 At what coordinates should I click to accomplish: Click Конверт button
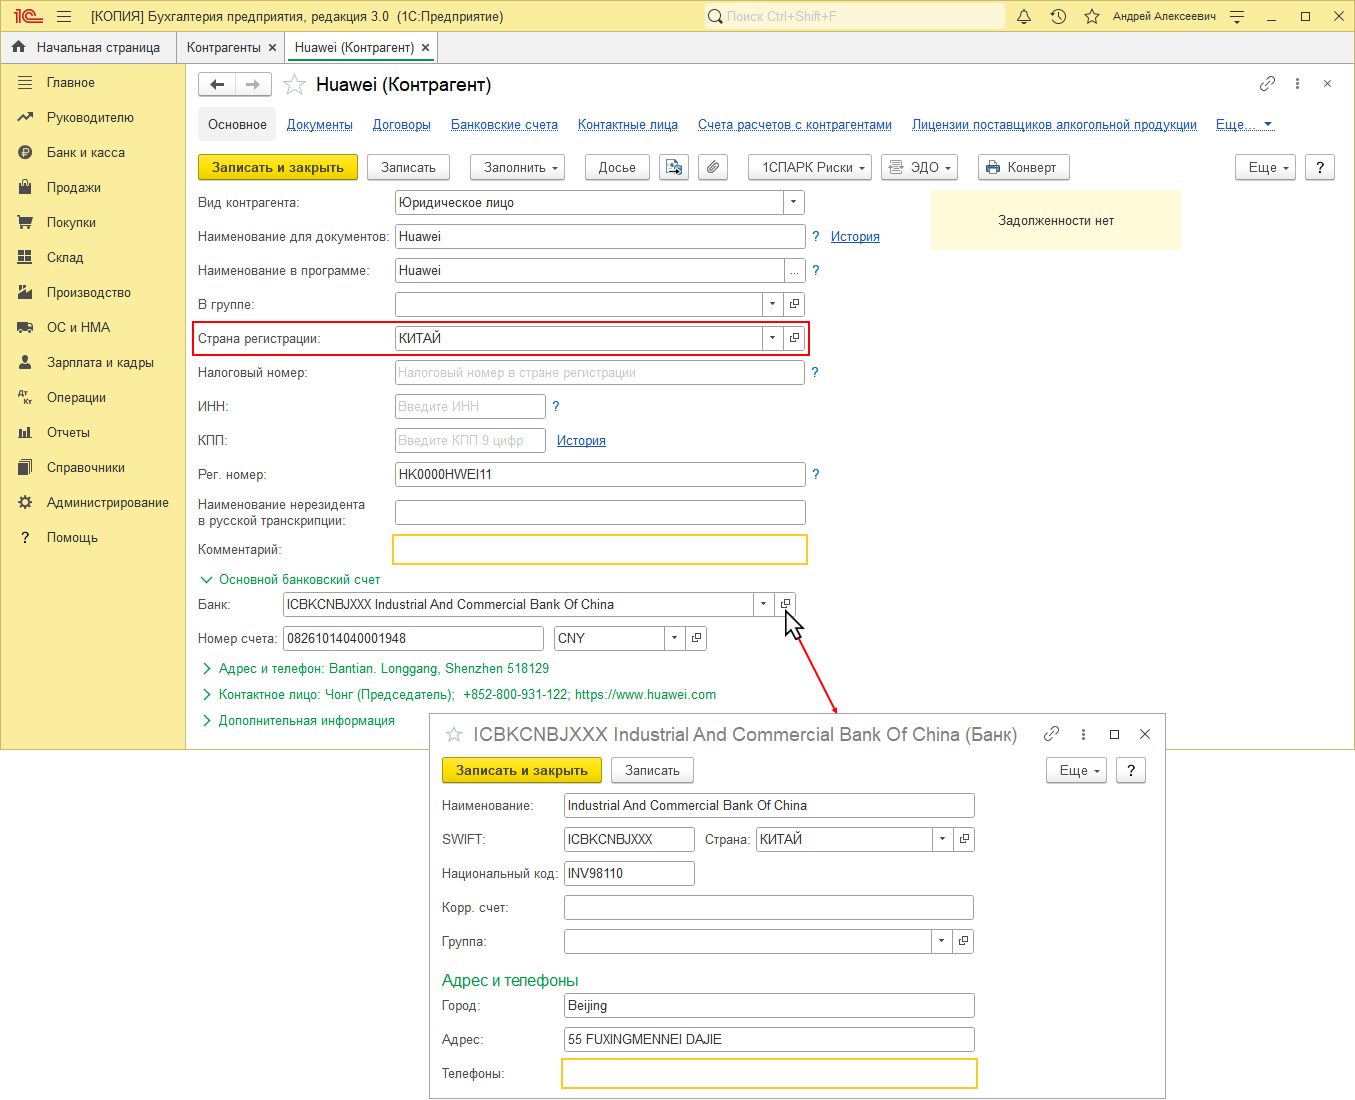tap(1024, 167)
